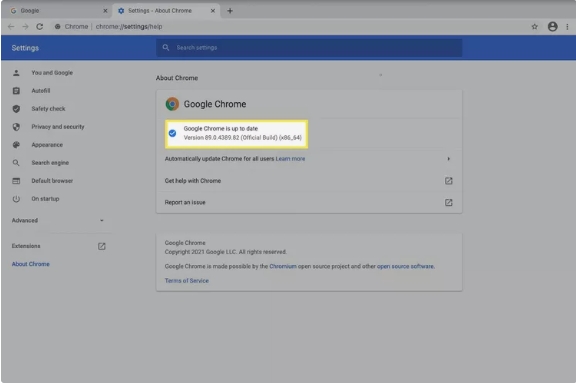The image size is (576, 383).
Task: Click external link icon for Report an issue
Action: click(x=449, y=202)
